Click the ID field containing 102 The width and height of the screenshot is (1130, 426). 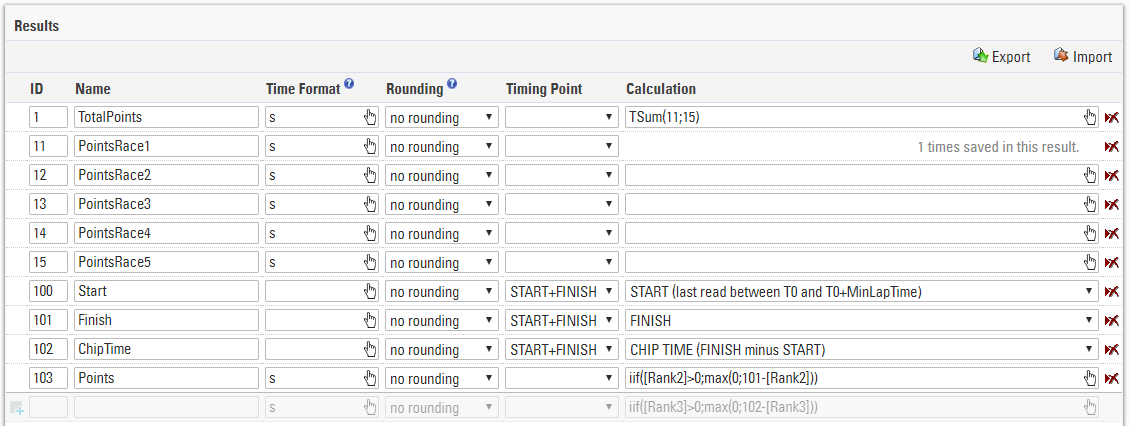point(48,350)
